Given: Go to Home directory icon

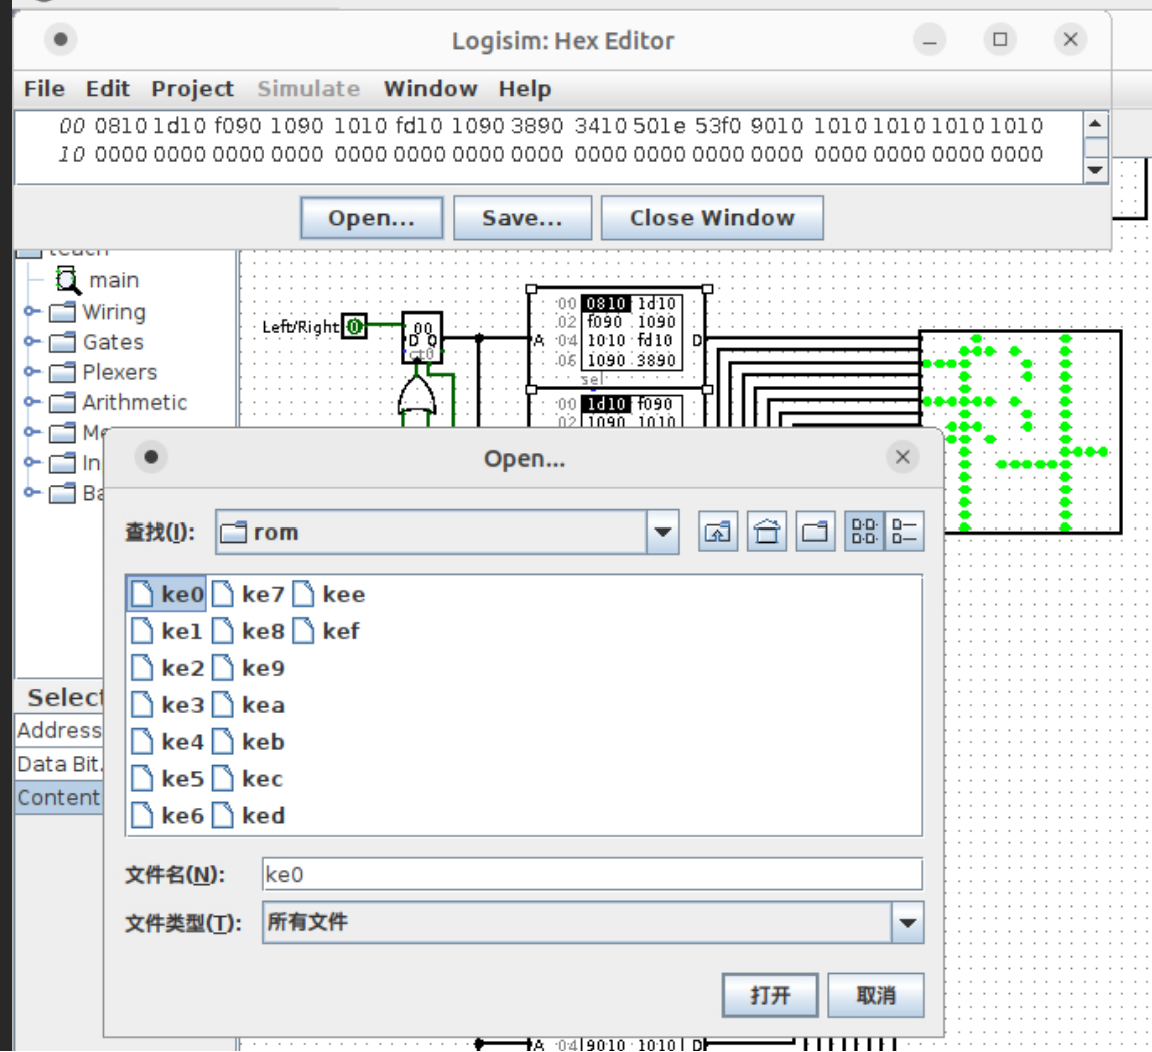Looking at the screenshot, I should (x=767, y=532).
